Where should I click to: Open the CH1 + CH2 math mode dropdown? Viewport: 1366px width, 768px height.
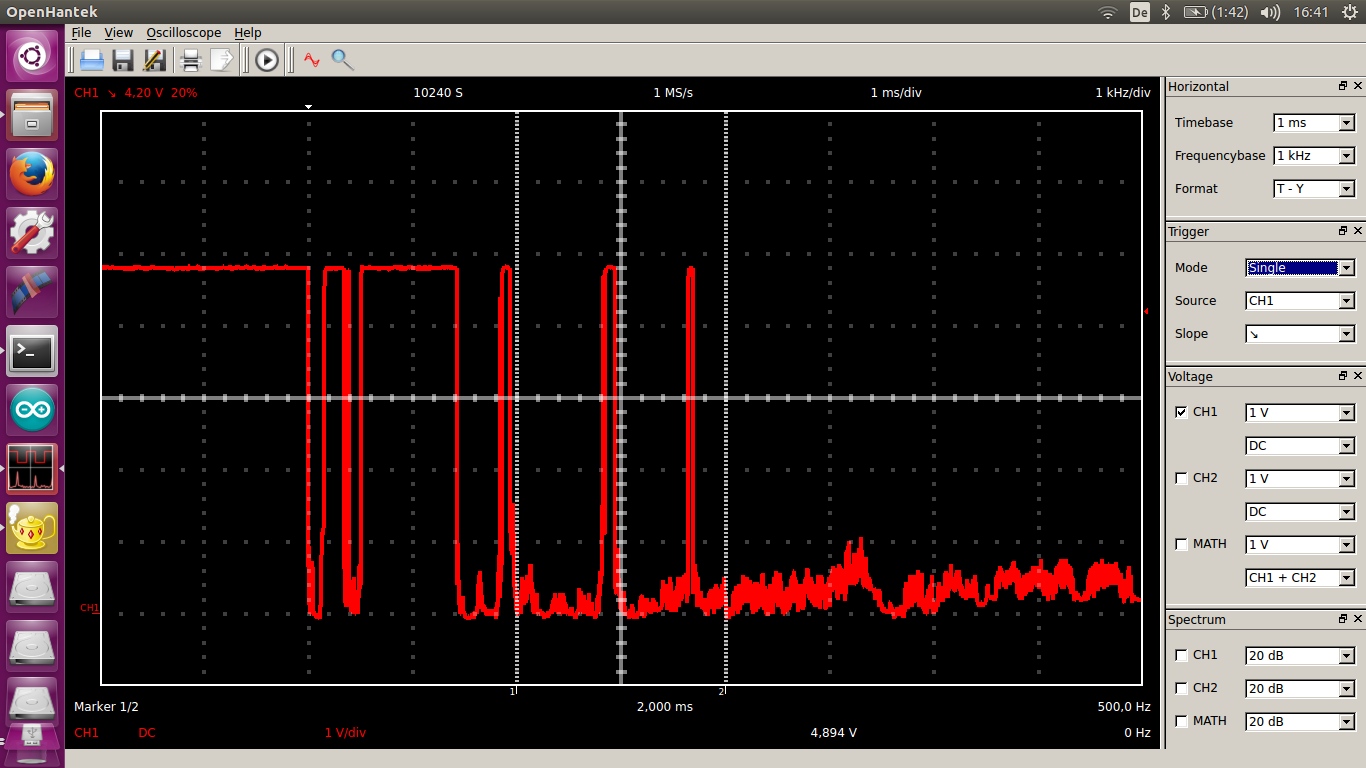(1300, 578)
